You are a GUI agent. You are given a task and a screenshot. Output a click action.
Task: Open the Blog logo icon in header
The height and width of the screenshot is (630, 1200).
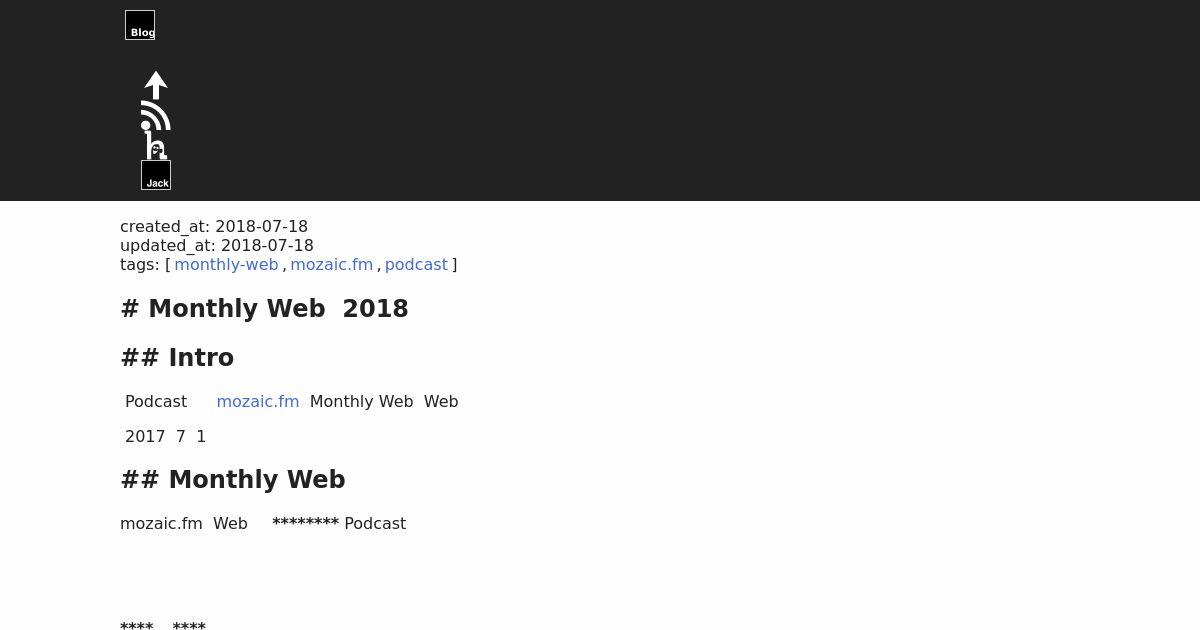pyautogui.click(x=140, y=25)
